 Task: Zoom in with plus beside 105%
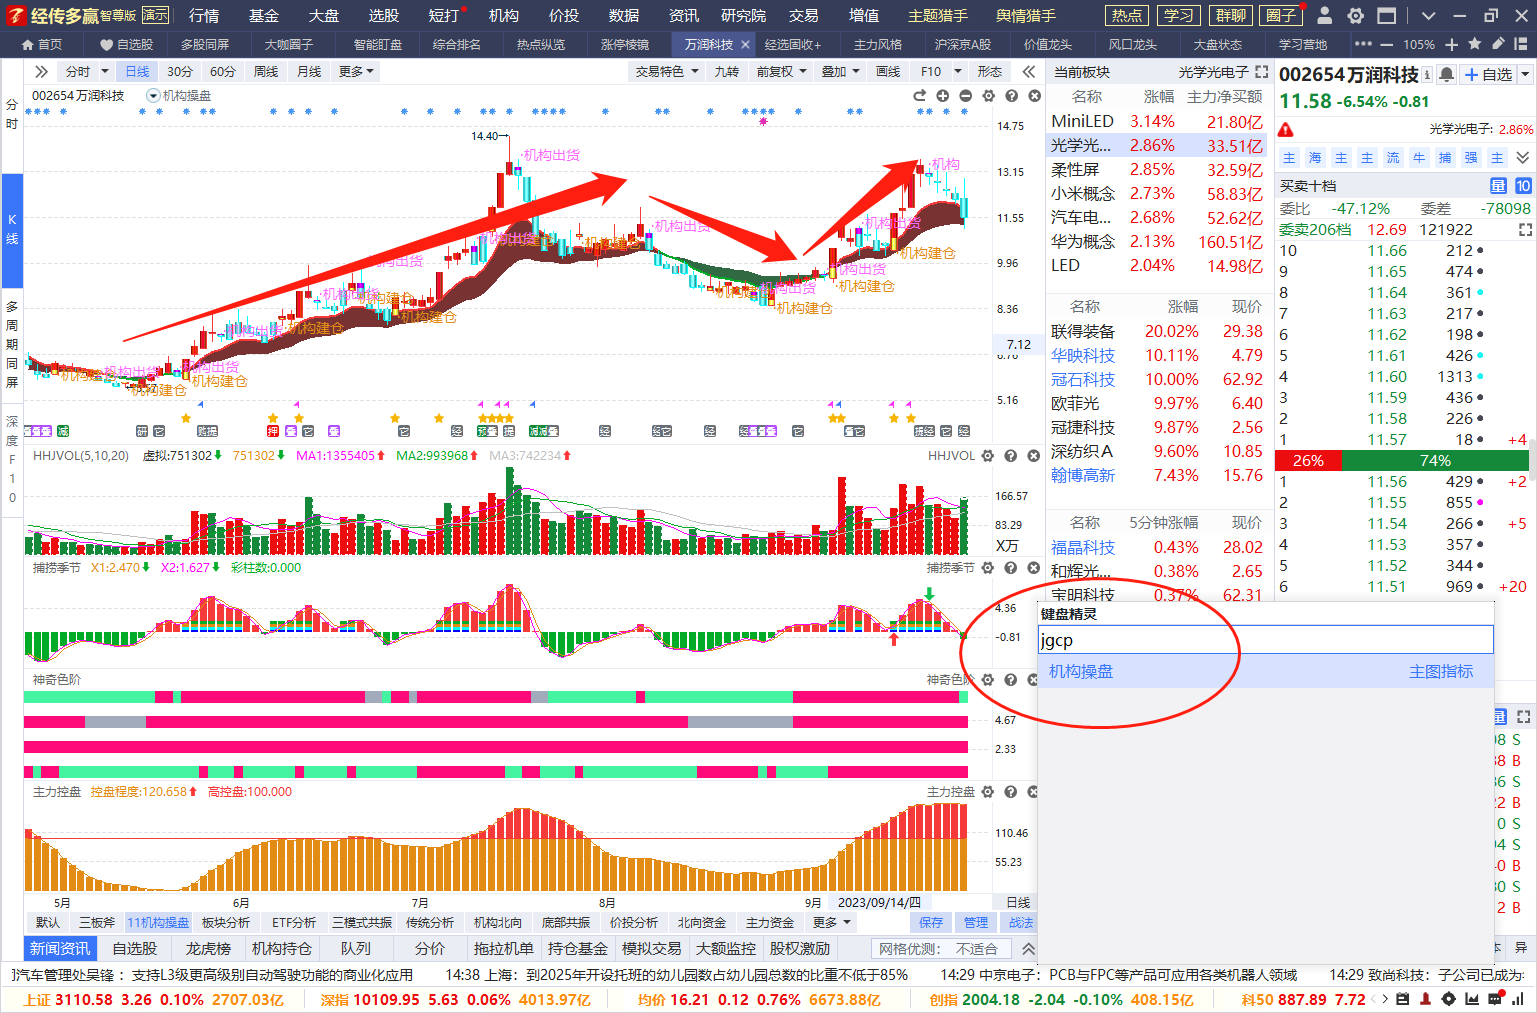1451,44
